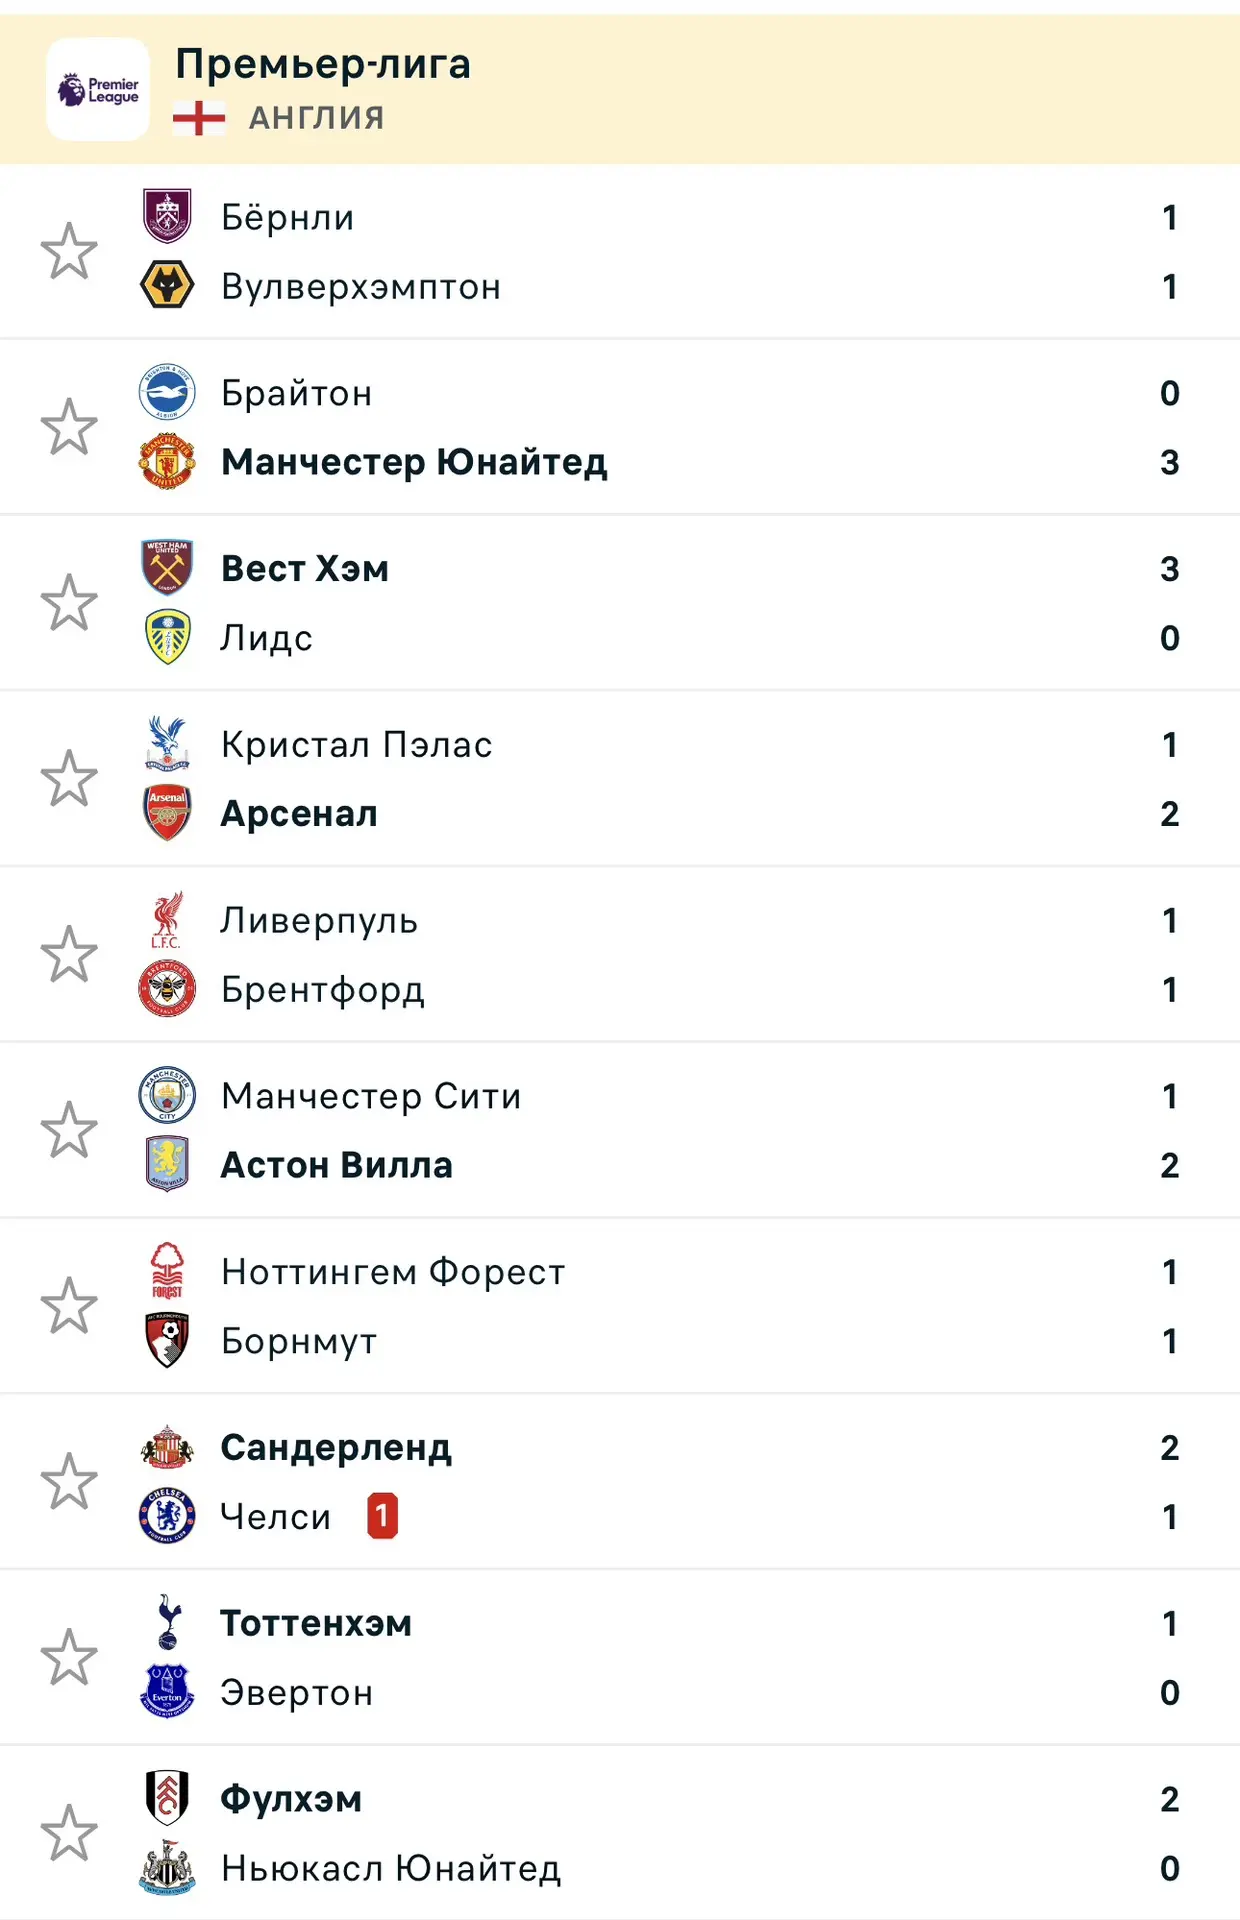Tap the Arsenal club crest
The width and height of the screenshot is (1240, 1920).
(167, 813)
